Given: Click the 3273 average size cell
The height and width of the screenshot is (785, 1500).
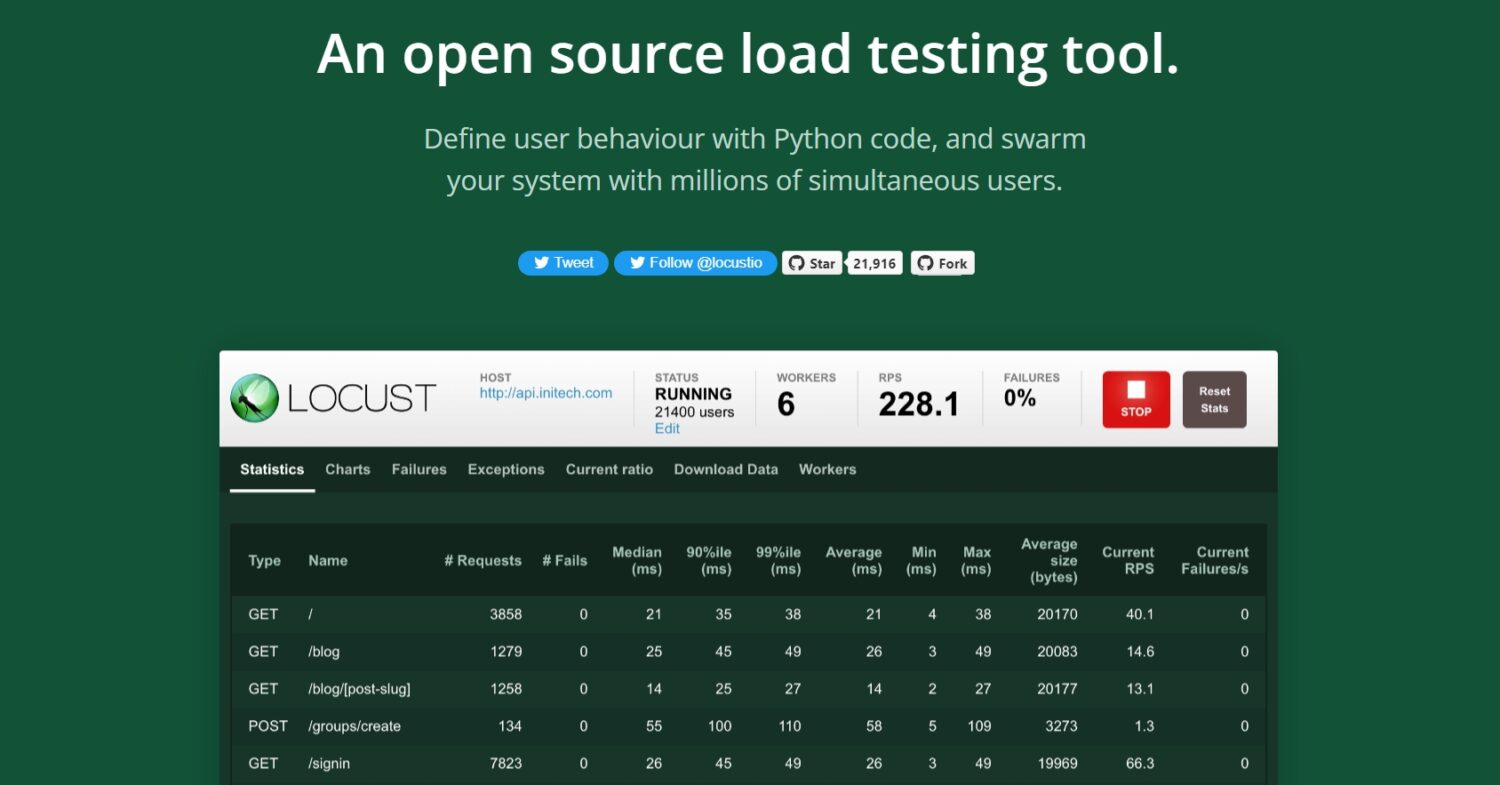Looking at the screenshot, I should 1061,726.
